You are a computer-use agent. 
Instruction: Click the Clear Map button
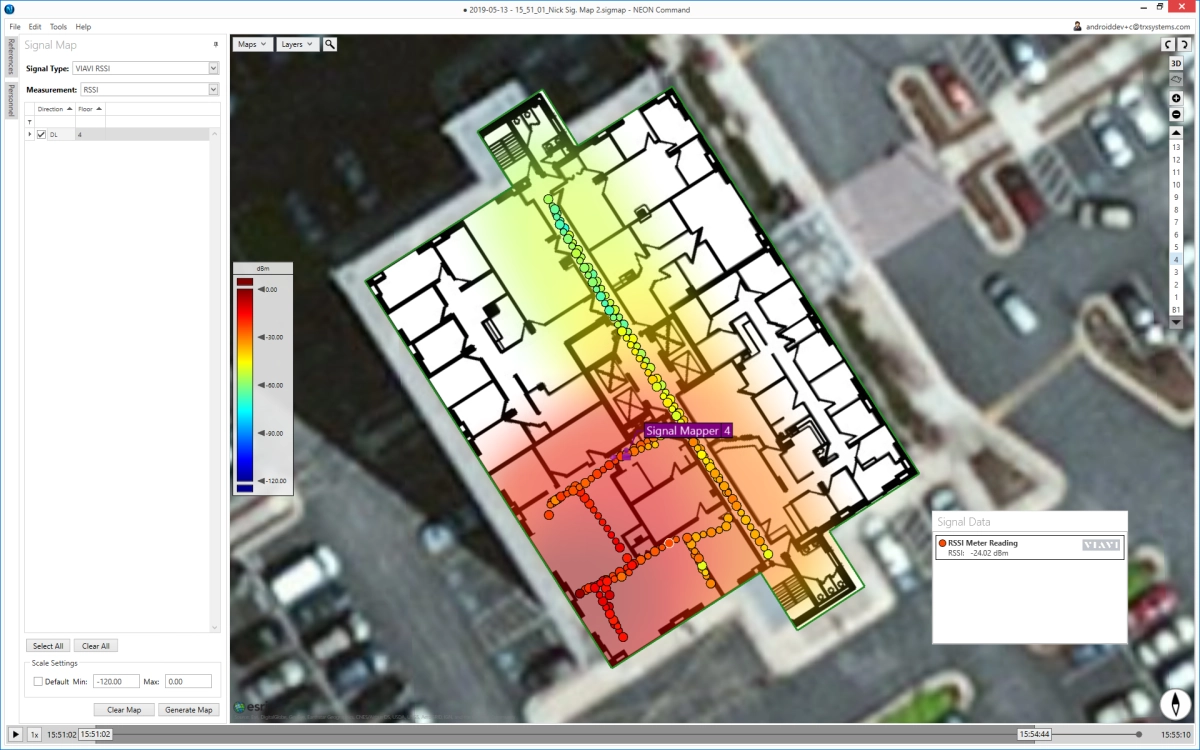(124, 710)
